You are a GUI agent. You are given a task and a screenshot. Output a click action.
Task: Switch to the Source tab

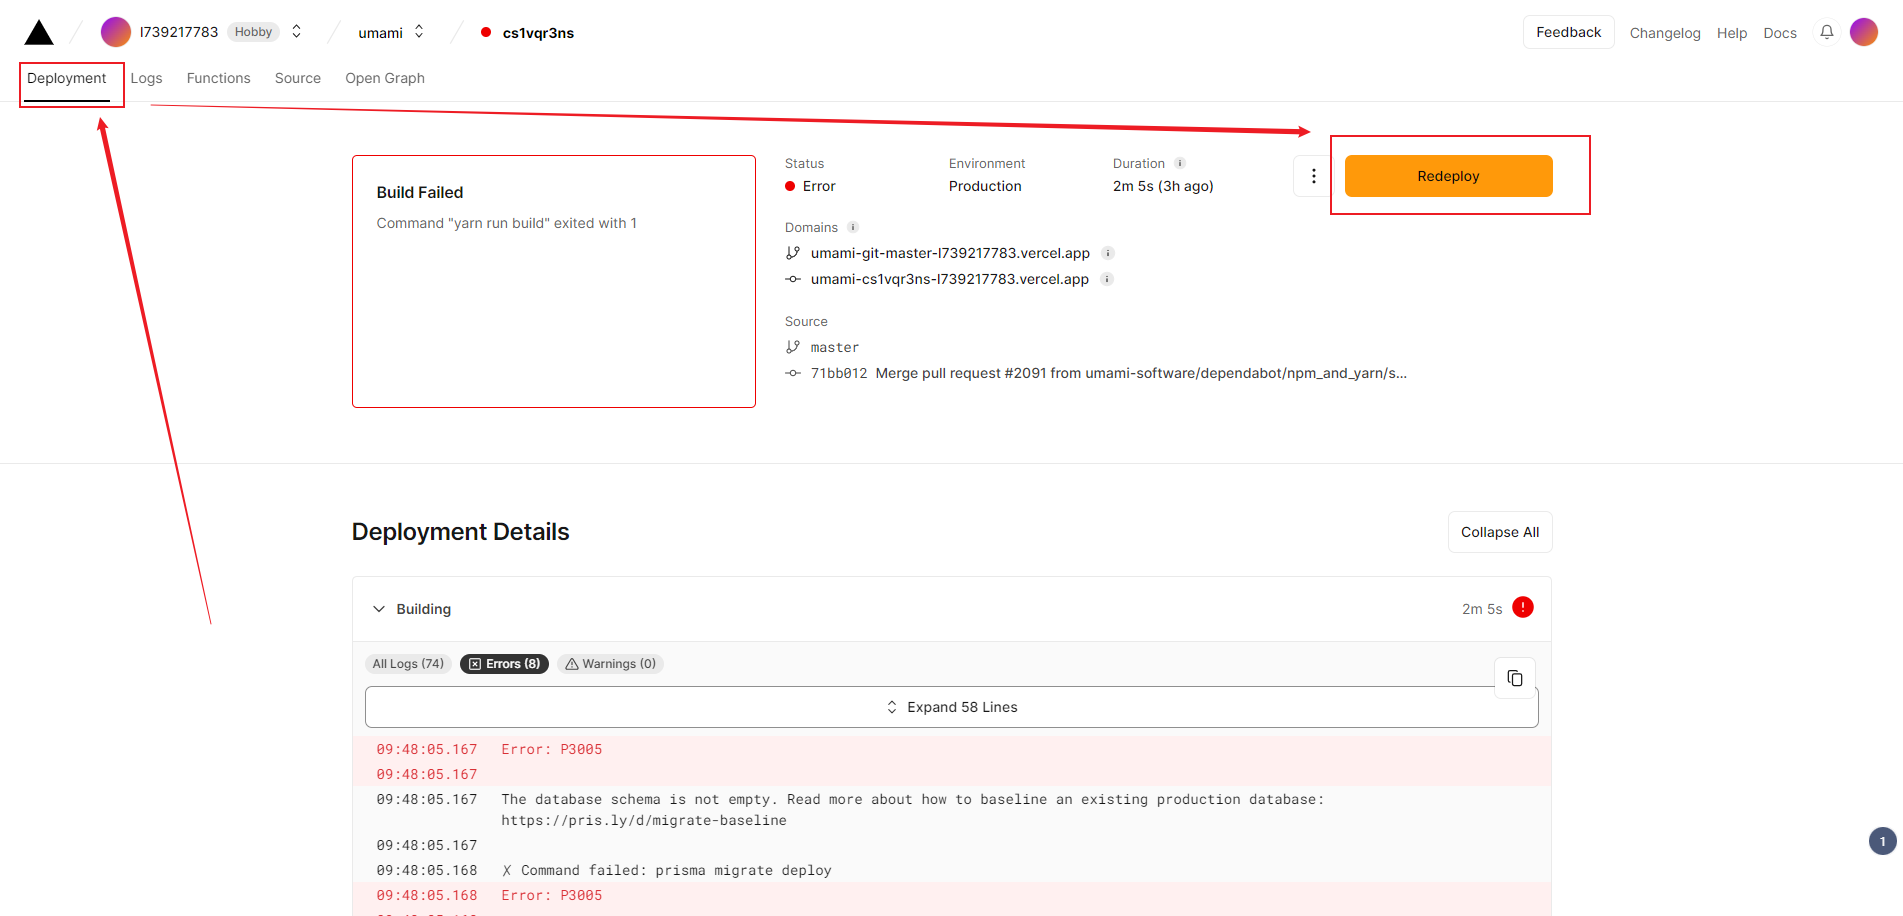coord(298,78)
